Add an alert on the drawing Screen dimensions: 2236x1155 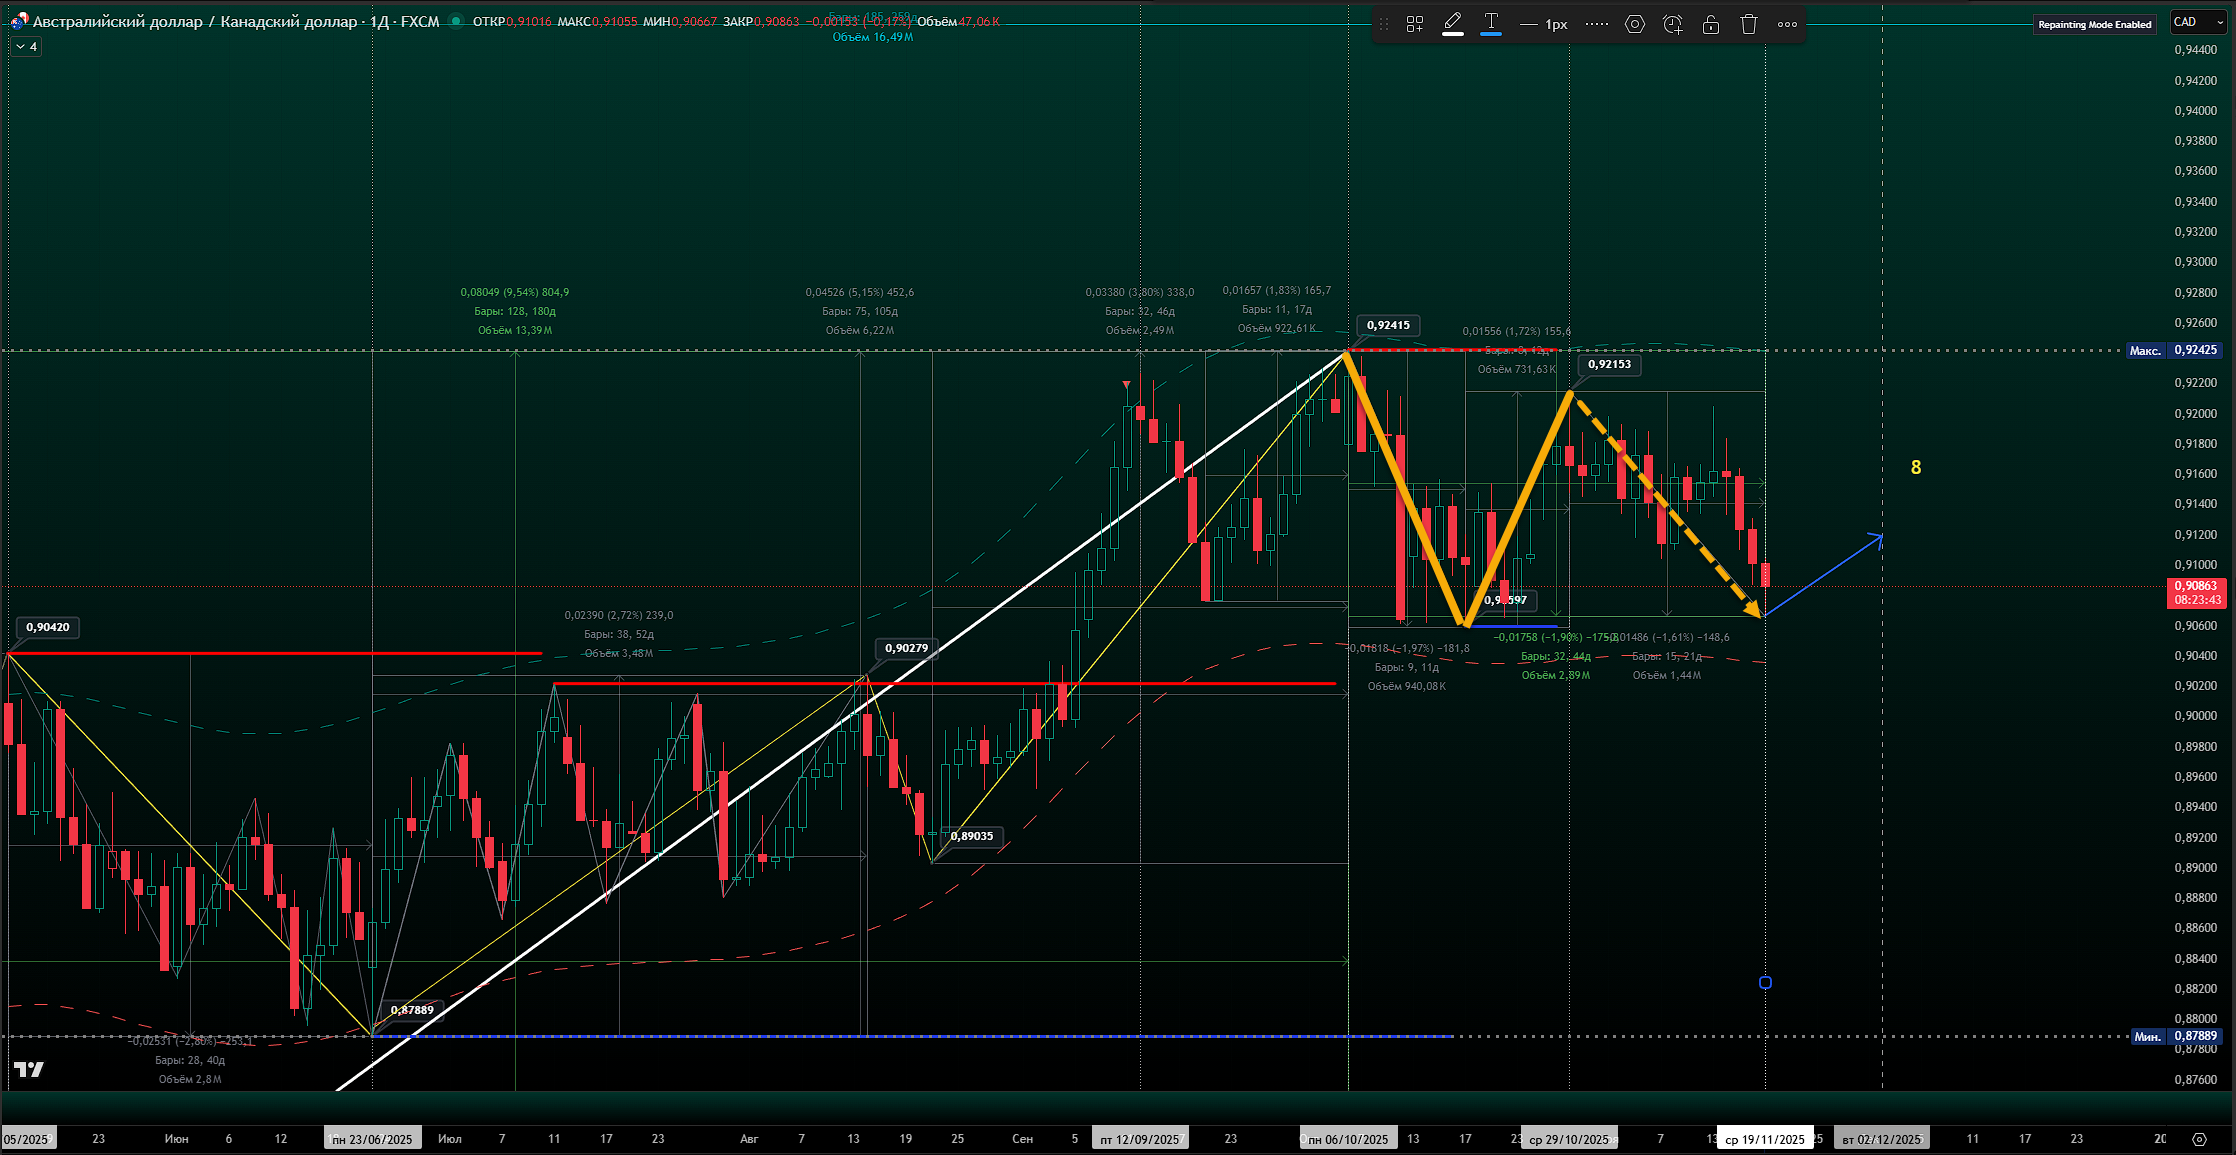coord(1673,24)
